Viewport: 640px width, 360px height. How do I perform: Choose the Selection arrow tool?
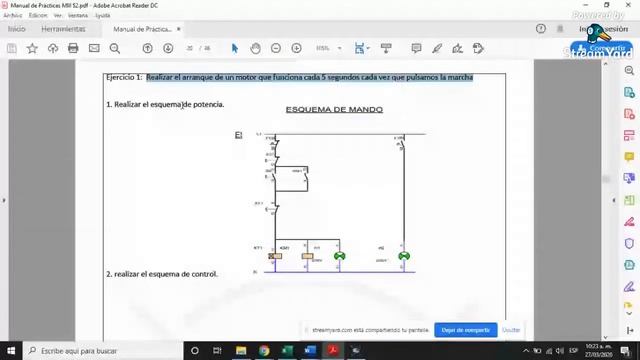pyautogui.click(x=235, y=49)
